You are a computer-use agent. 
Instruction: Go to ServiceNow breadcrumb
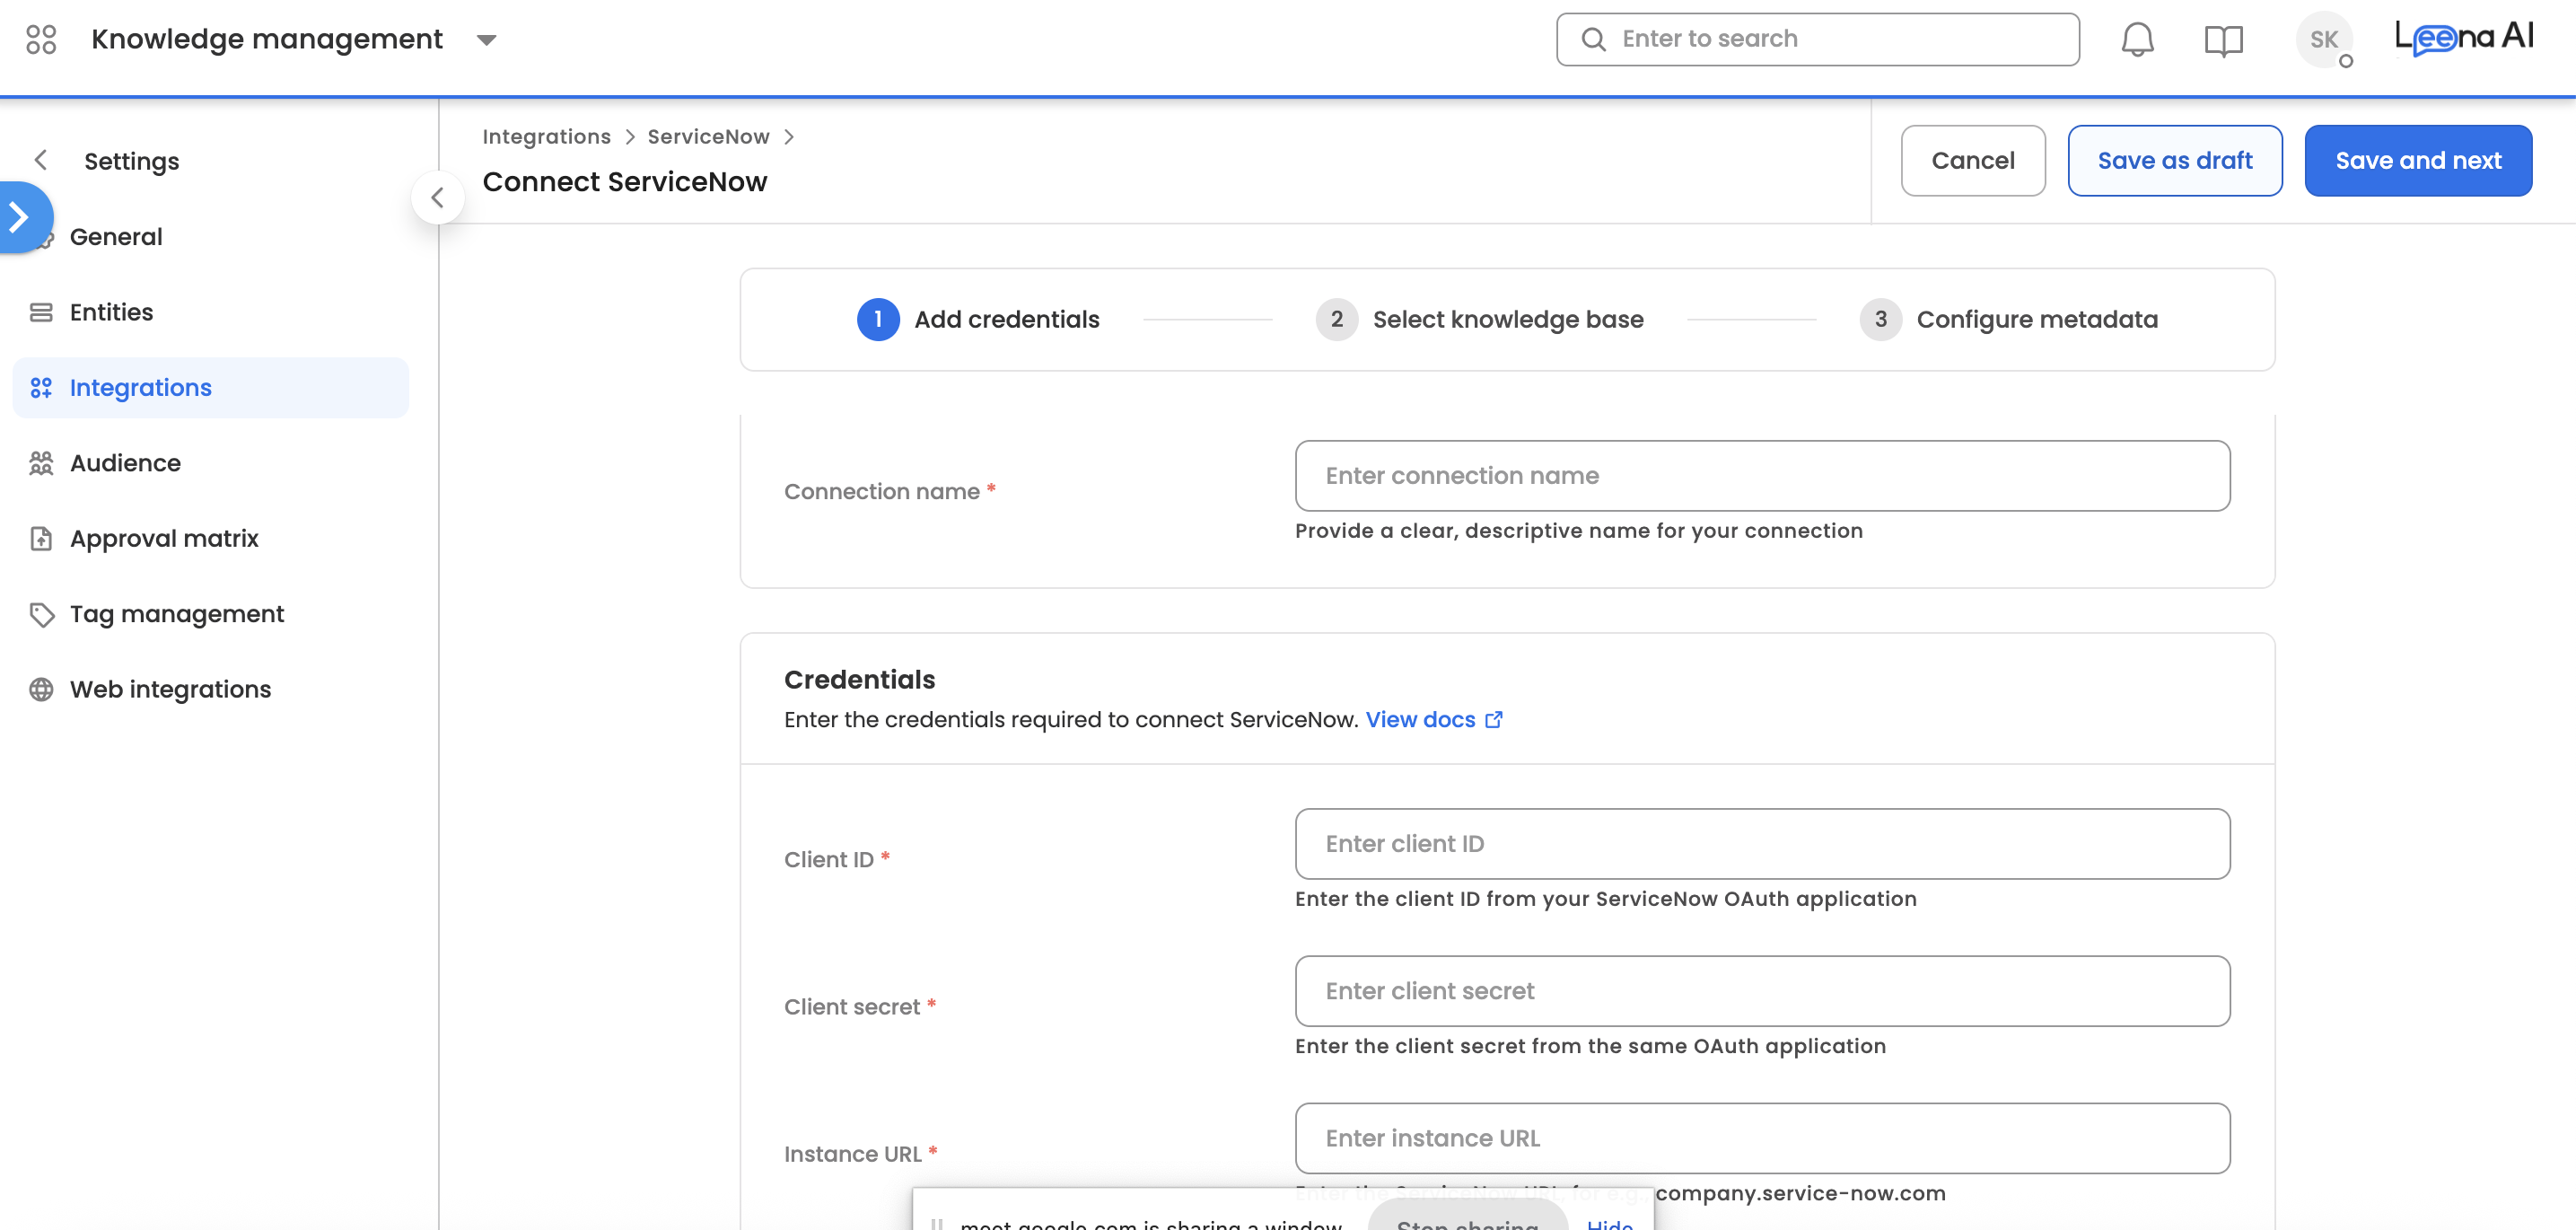(708, 136)
